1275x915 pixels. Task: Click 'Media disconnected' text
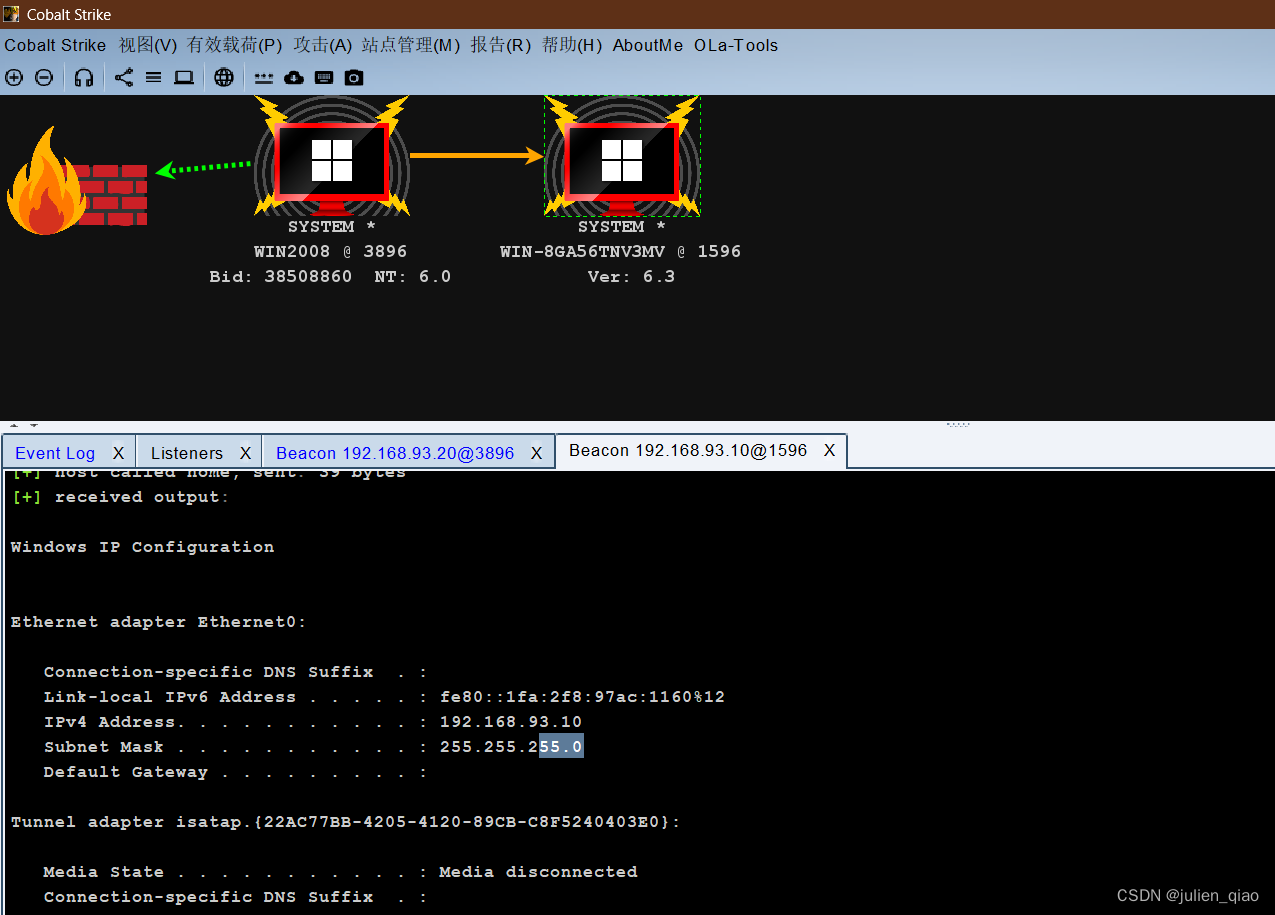coord(538,872)
